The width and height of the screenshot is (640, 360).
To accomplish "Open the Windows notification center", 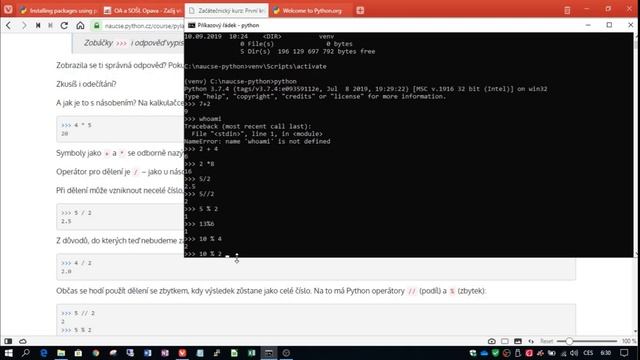I will click(x=624, y=353).
